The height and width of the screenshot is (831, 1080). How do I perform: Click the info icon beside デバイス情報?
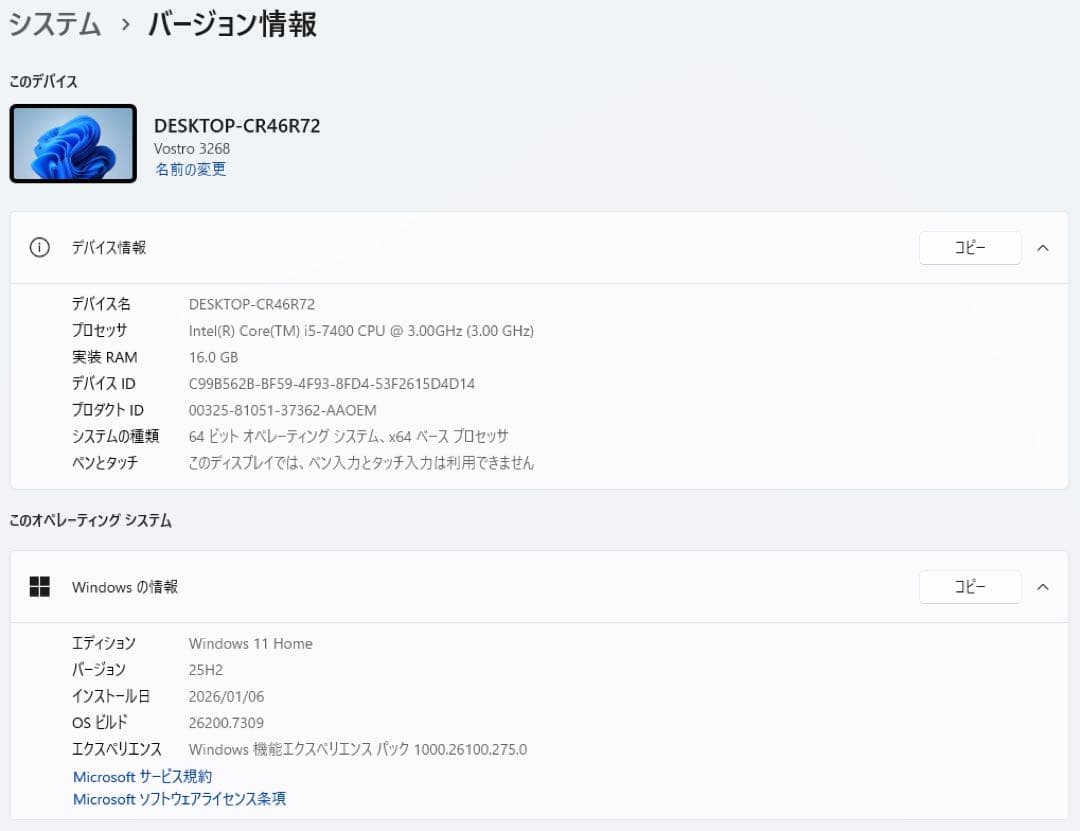[x=39, y=247]
